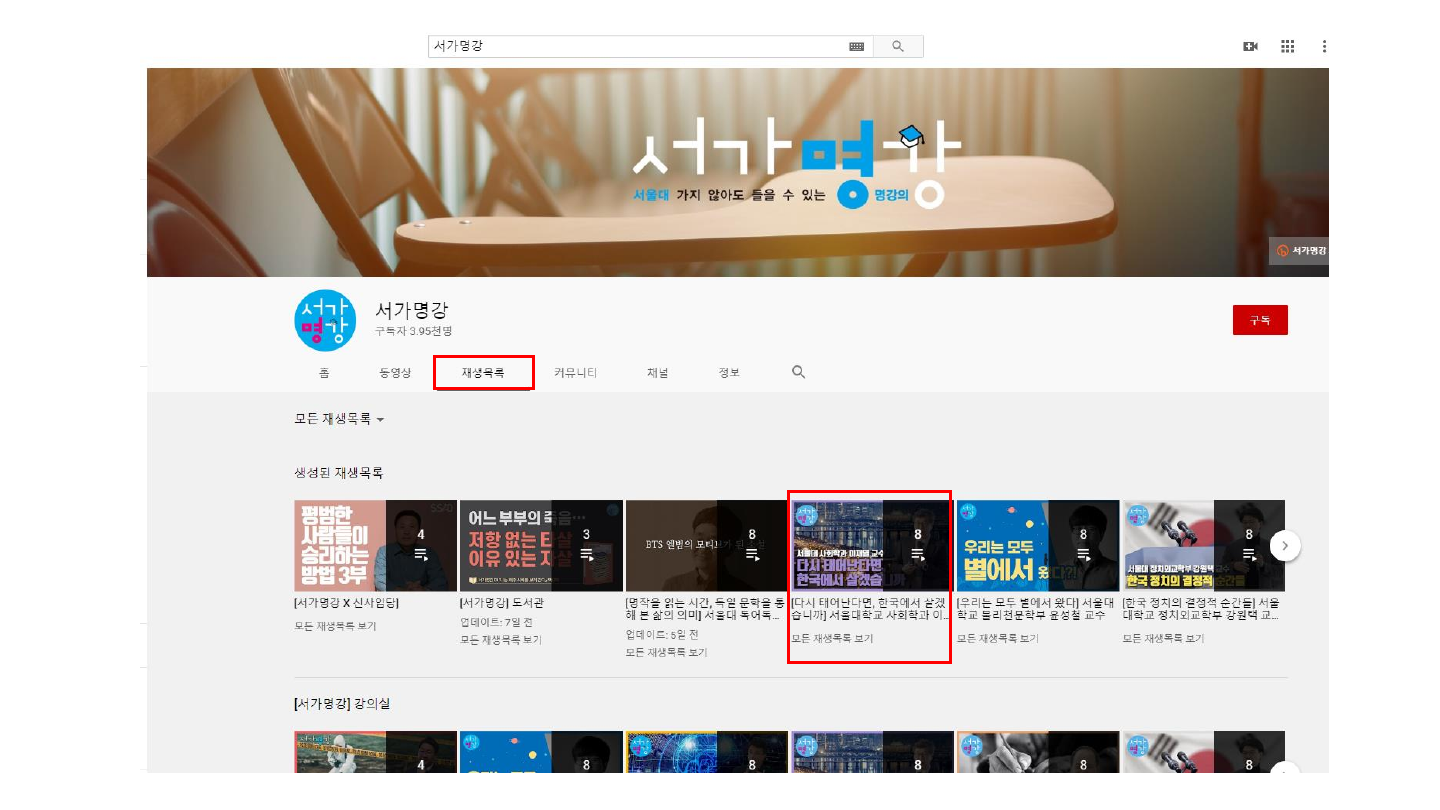Open the 우리는 모두 별에서 playlist thumbnail
Screen dimensions: 1440x810
1038,546
